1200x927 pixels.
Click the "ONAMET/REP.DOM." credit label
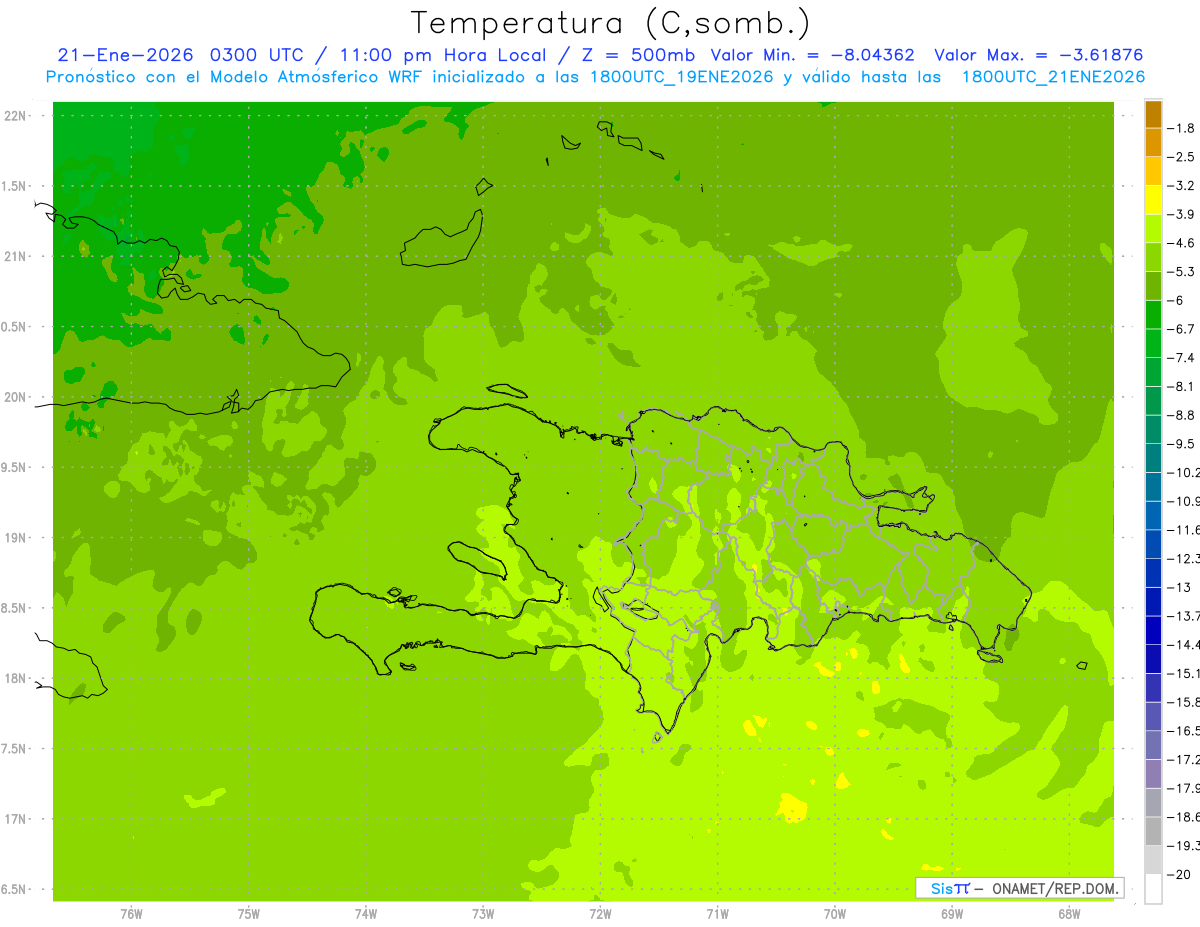coord(1054,888)
